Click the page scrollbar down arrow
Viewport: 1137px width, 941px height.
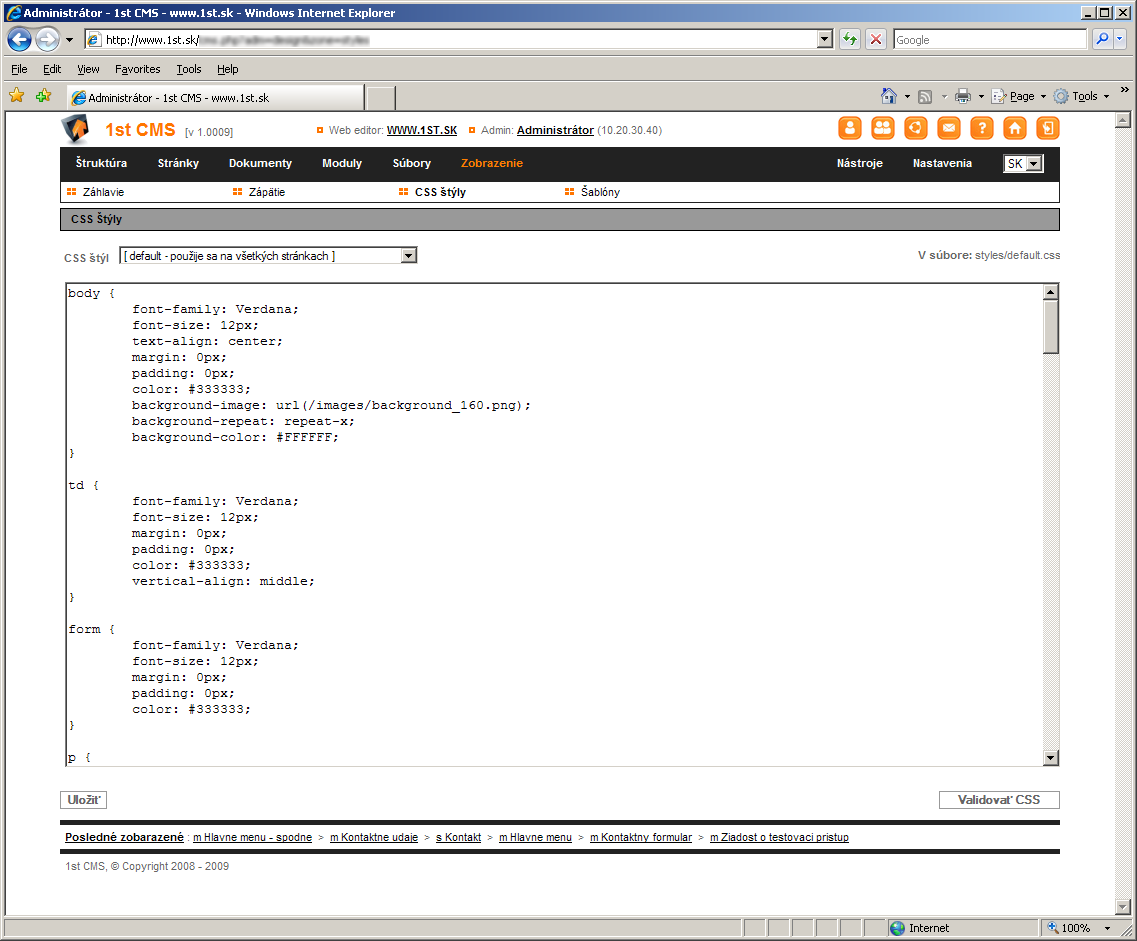[x=1122, y=907]
